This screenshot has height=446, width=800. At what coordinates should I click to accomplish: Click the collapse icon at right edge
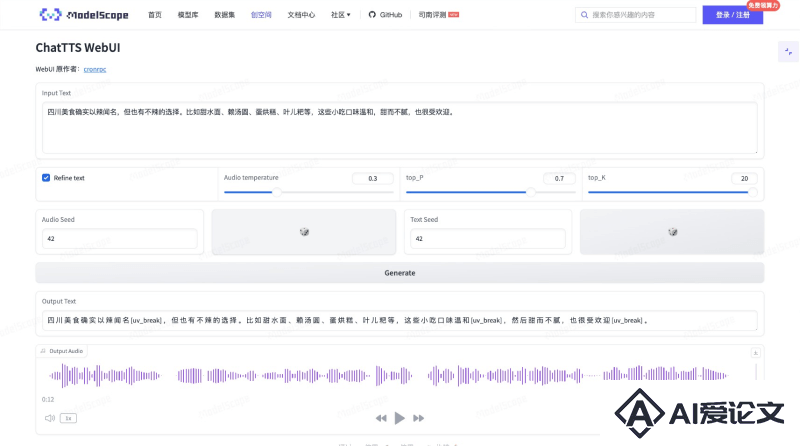(x=788, y=52)
